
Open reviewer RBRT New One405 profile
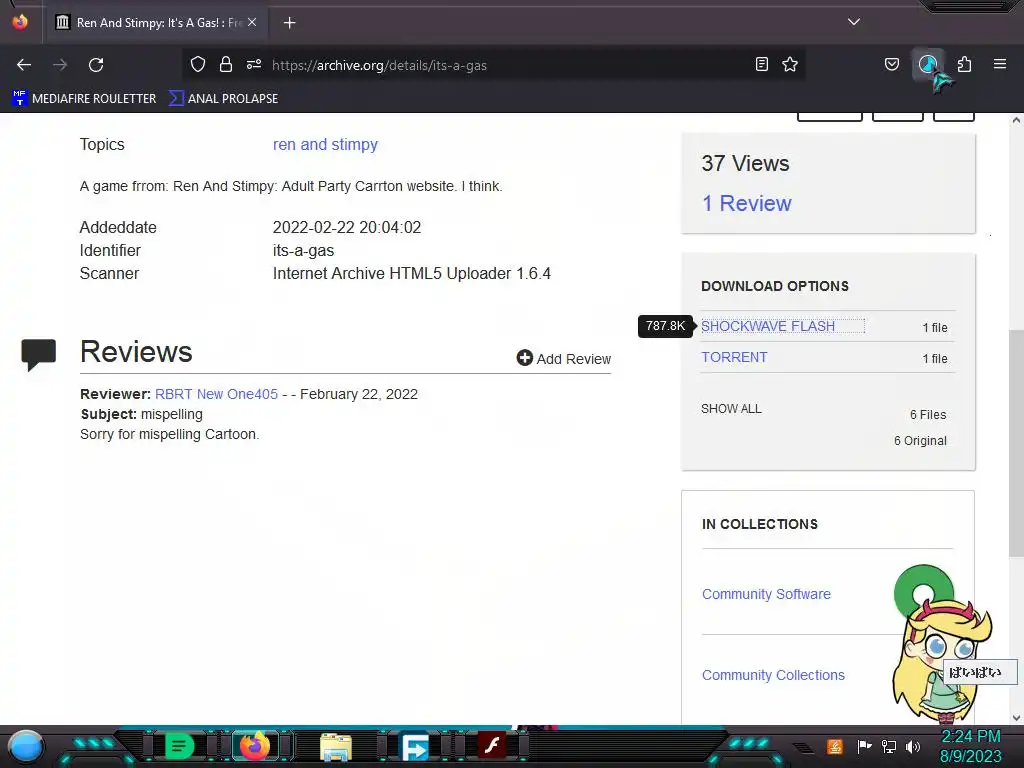pyautogui.click(x=216, y=394)
